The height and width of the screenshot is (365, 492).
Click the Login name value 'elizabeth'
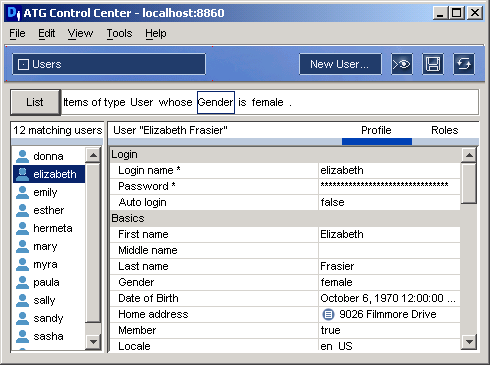coord(389,170)
